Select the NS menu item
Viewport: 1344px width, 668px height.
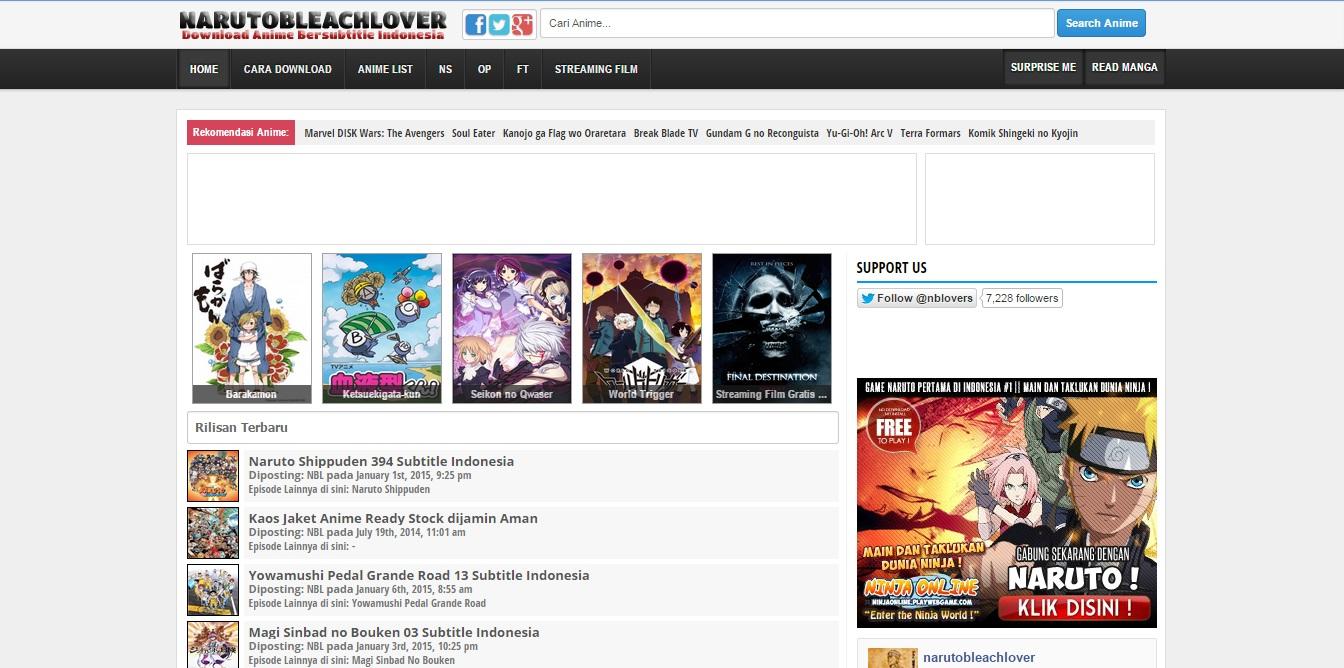pos(445,69)
